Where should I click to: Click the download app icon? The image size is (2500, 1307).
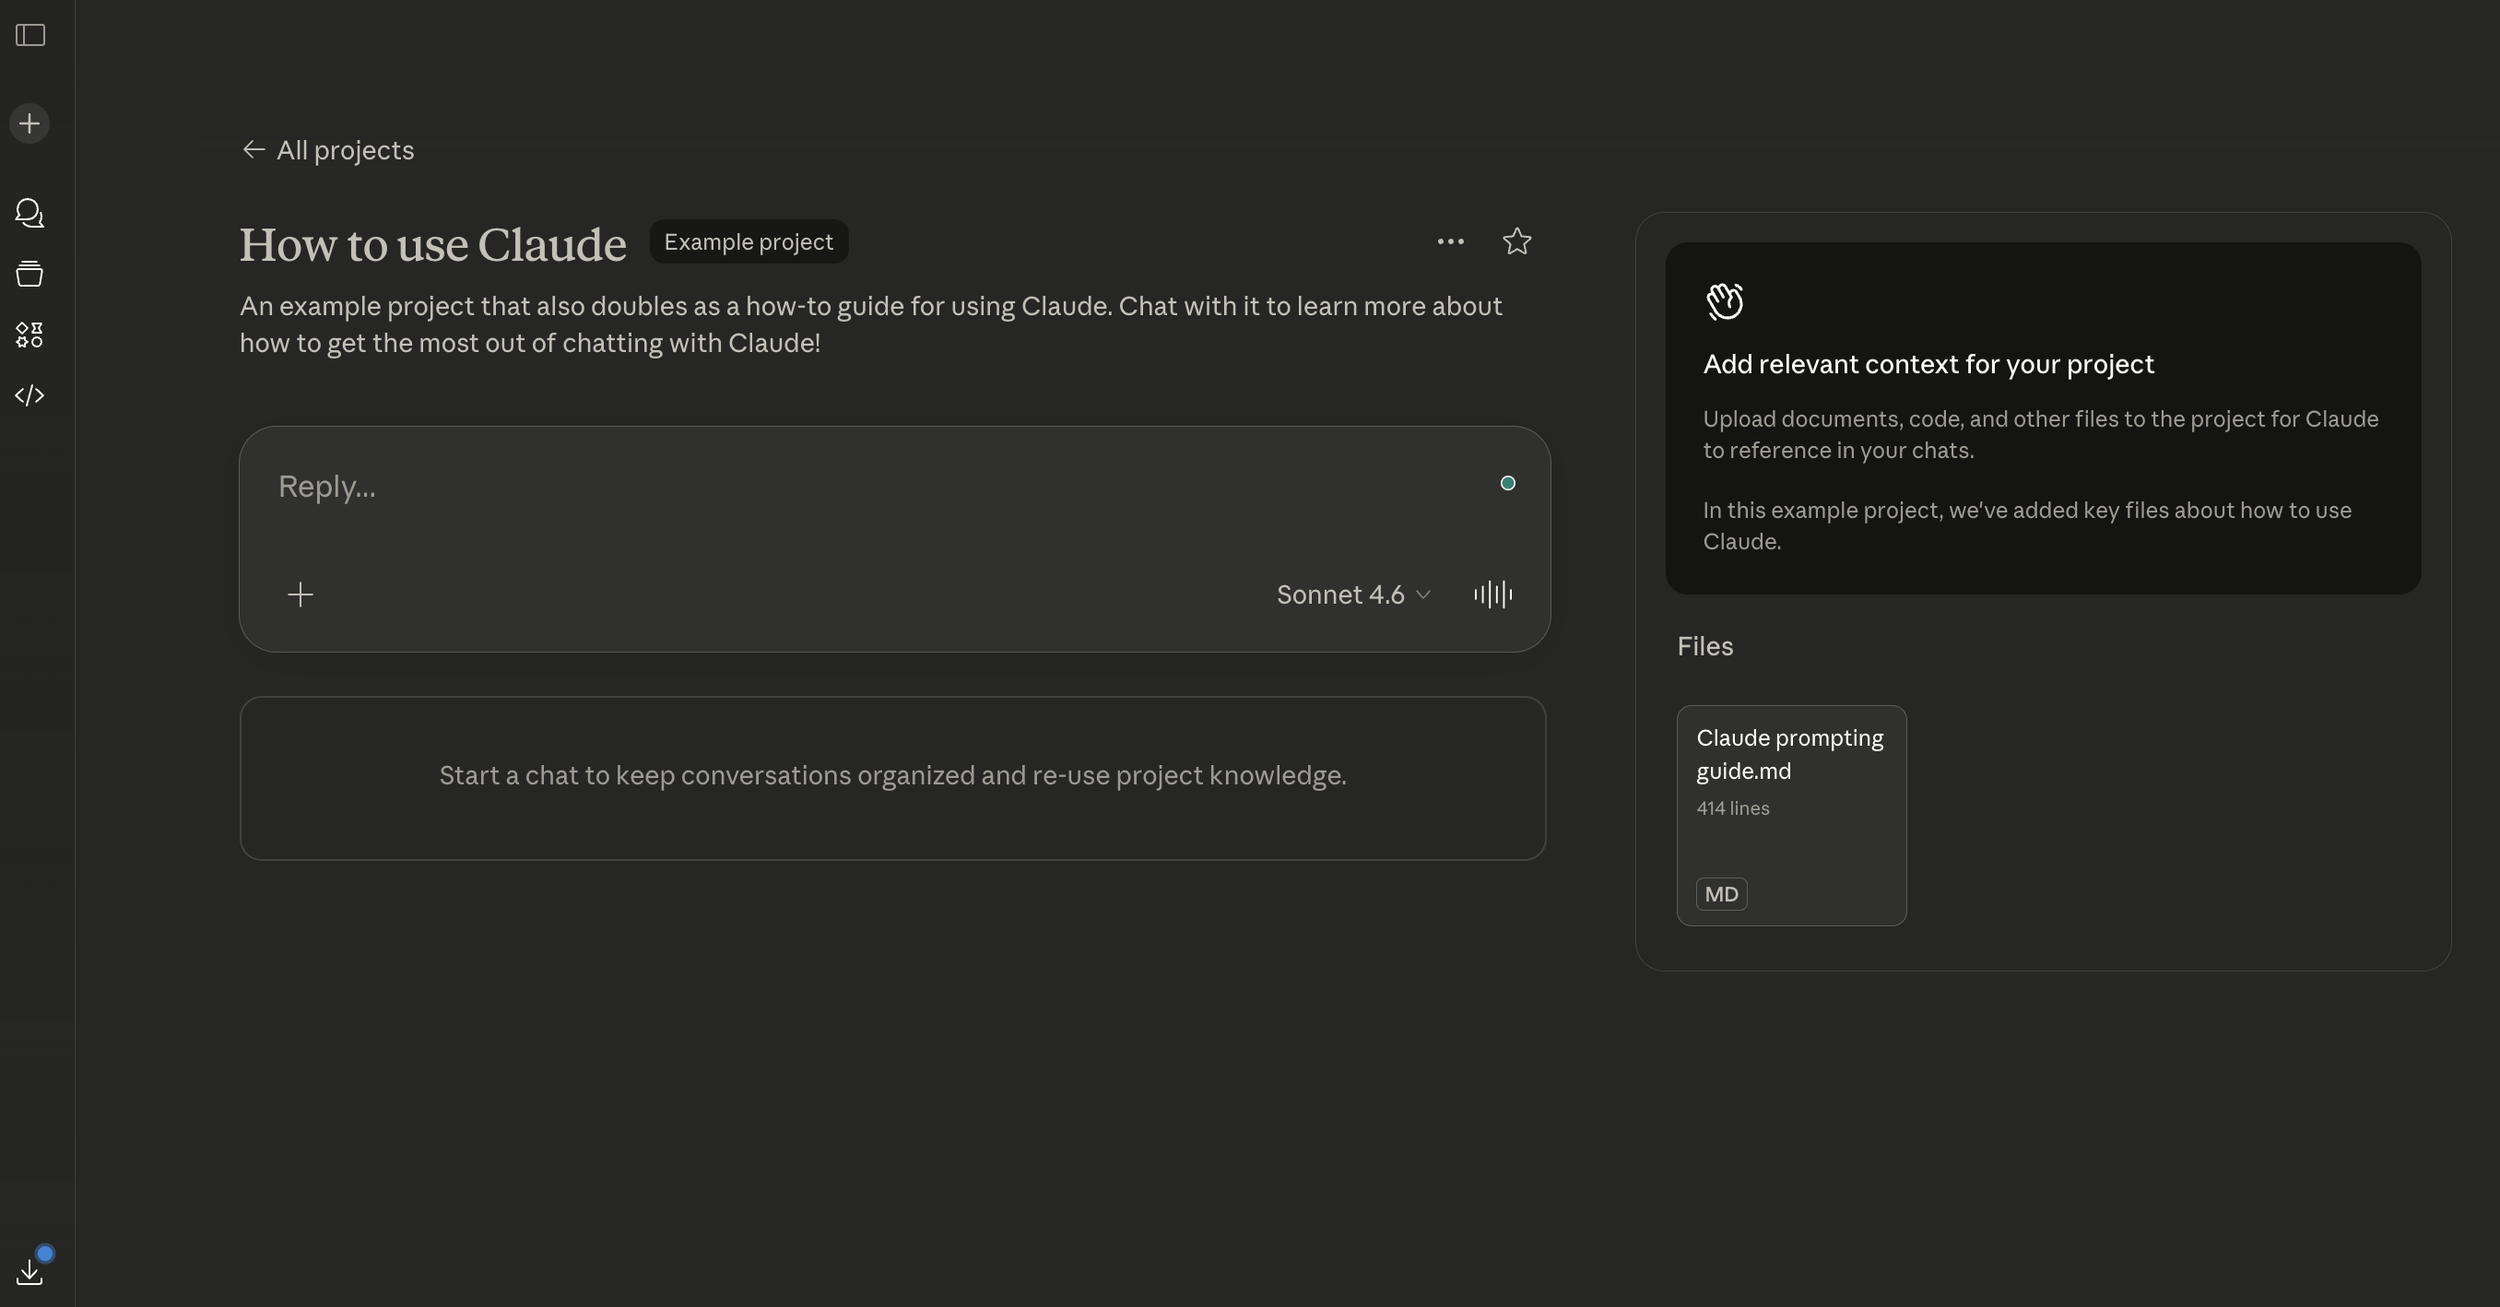click(x=30, y=1271)
